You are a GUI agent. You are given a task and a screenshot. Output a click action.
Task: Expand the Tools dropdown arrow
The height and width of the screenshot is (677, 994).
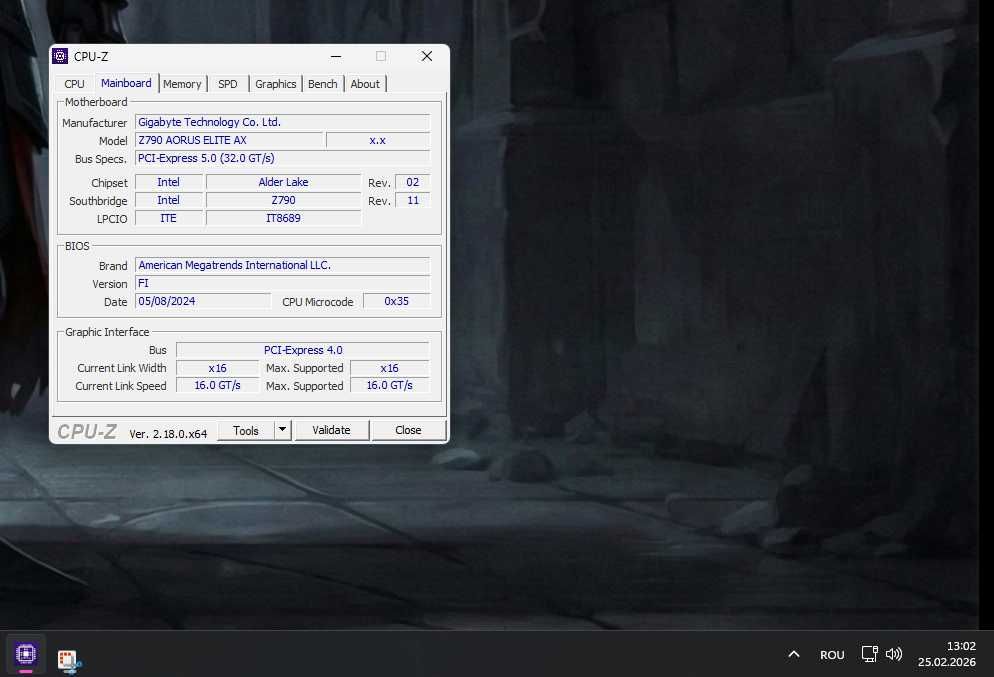coord(282,430)
